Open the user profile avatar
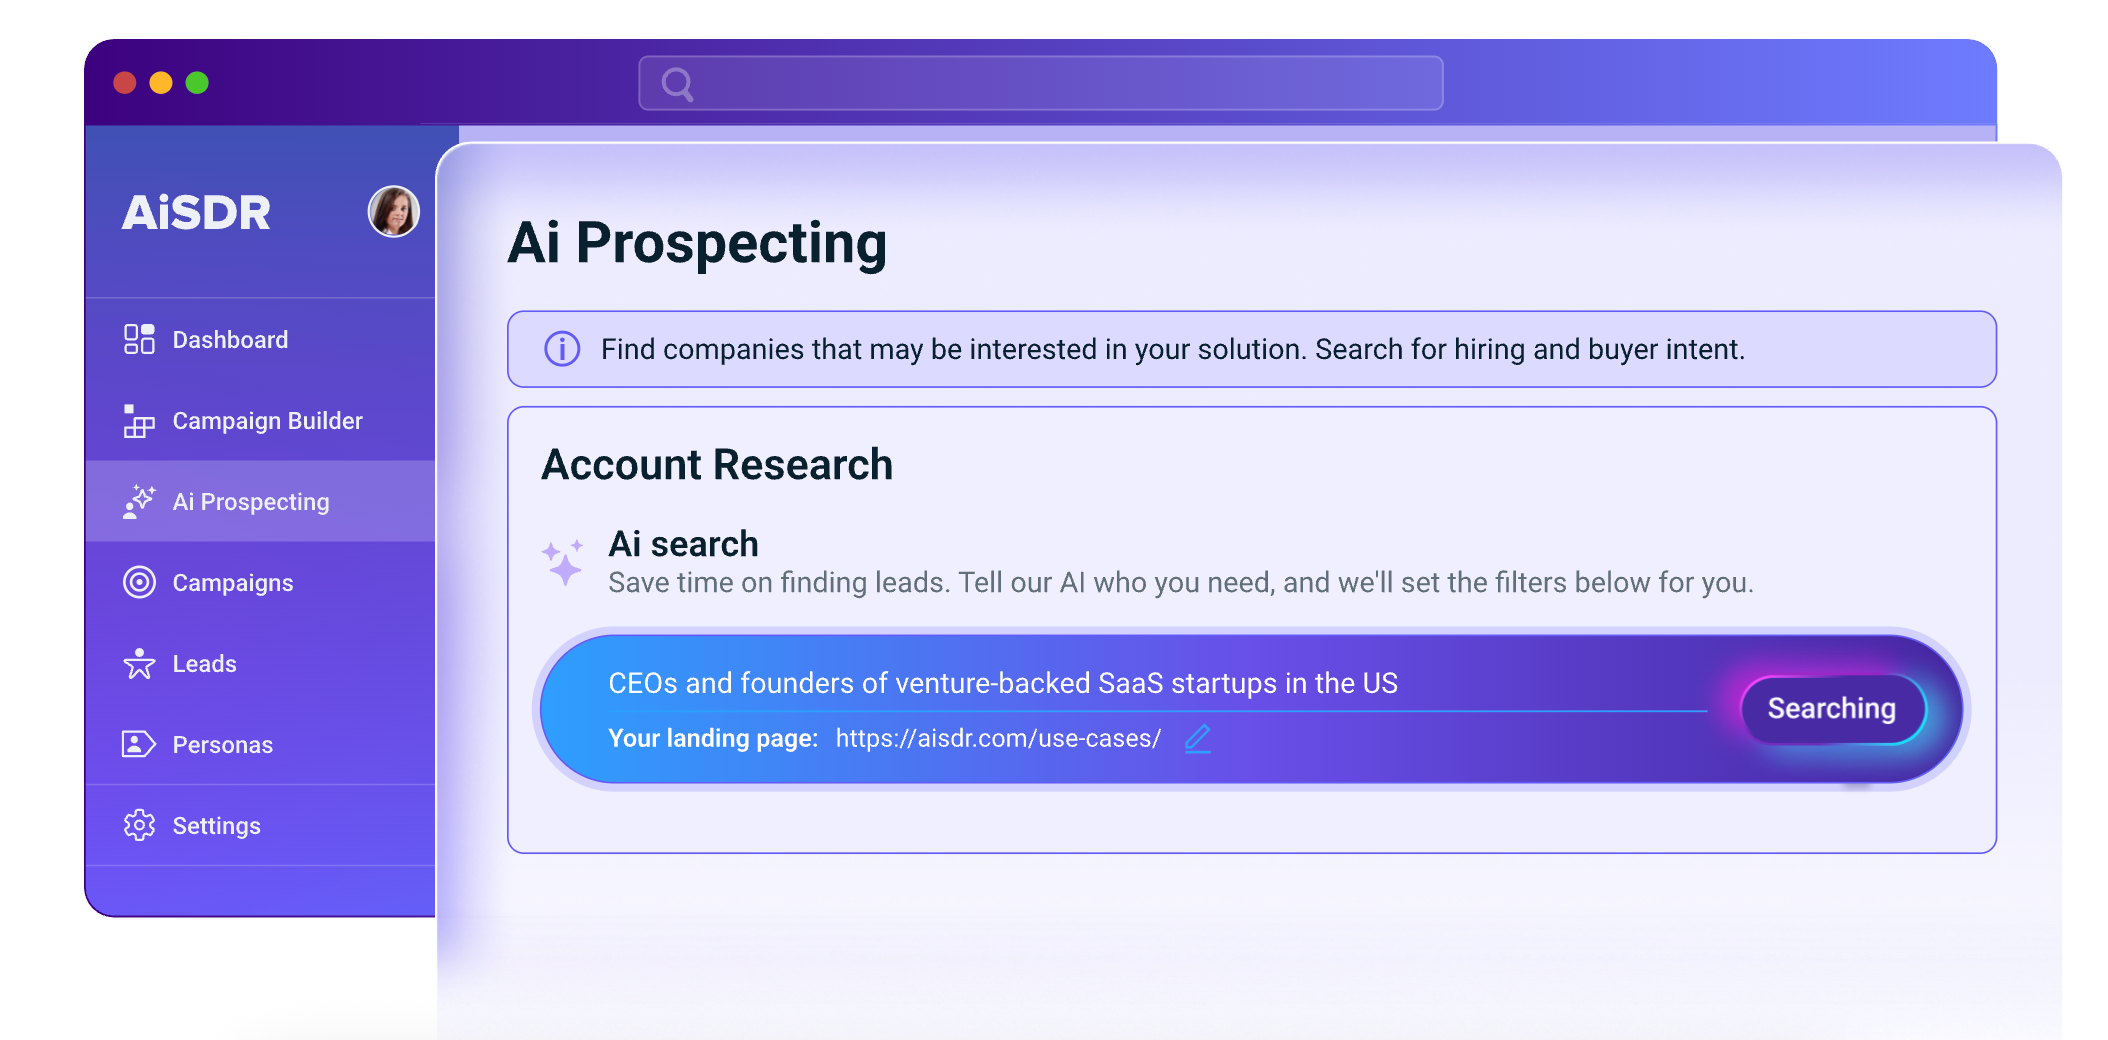This screenshot has width=2108, height=1040. point(394,212)
